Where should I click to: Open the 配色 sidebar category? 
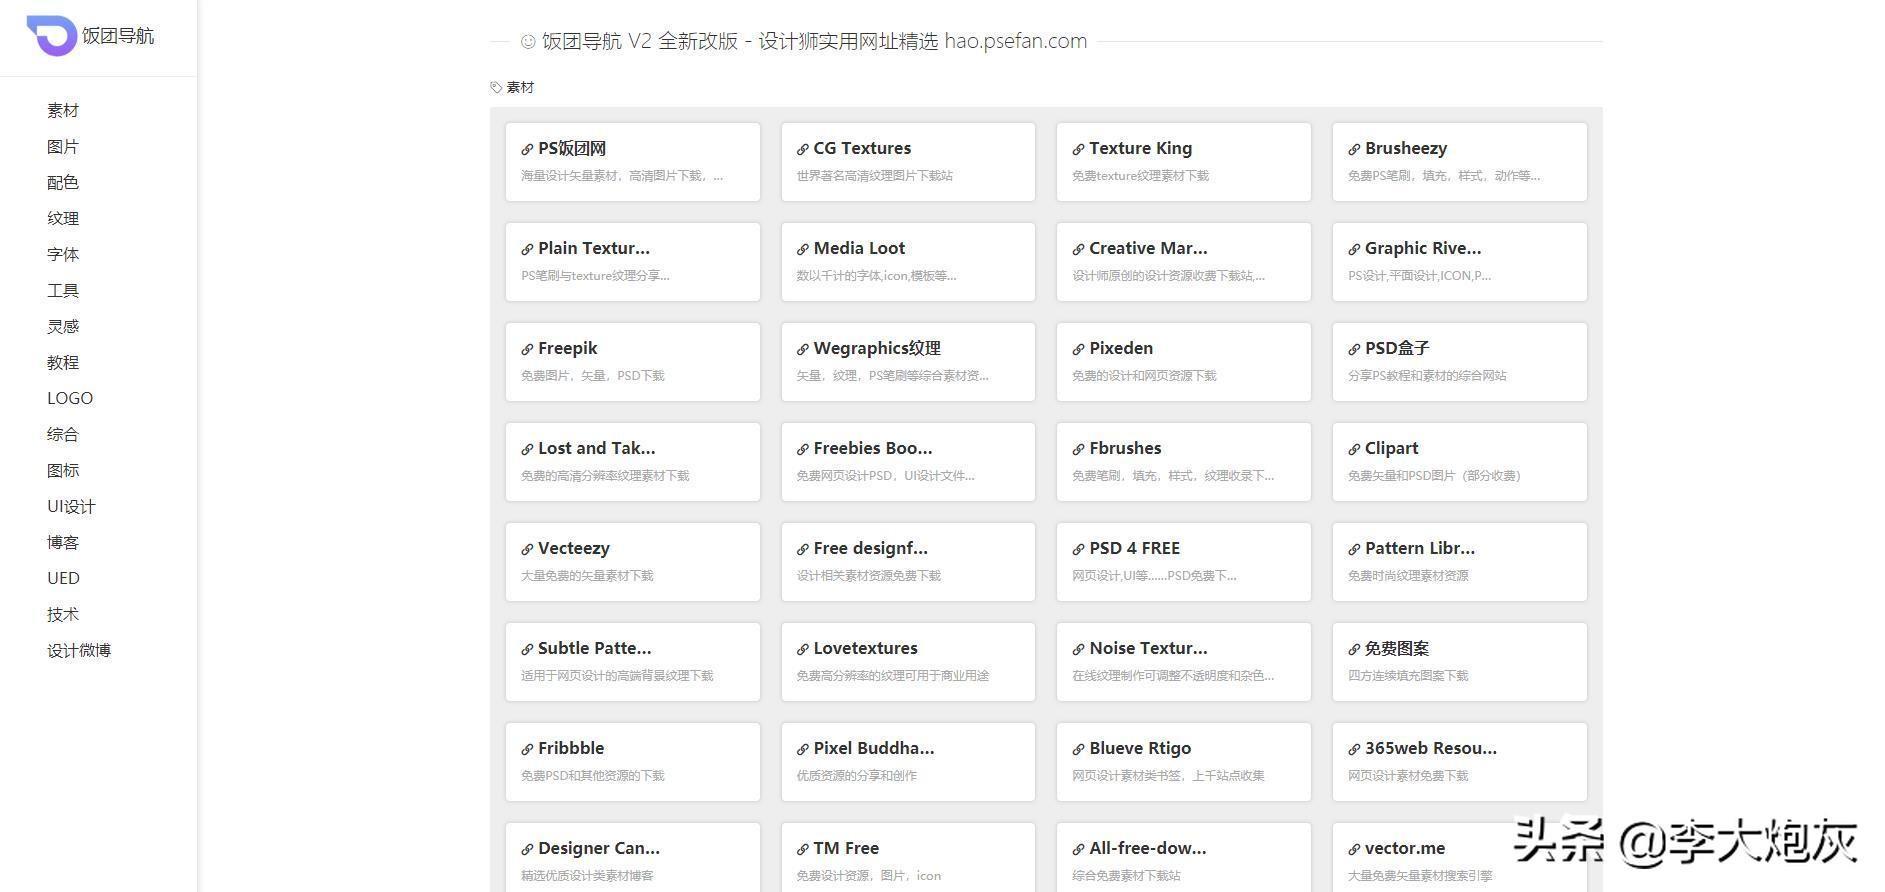(62, 183)
